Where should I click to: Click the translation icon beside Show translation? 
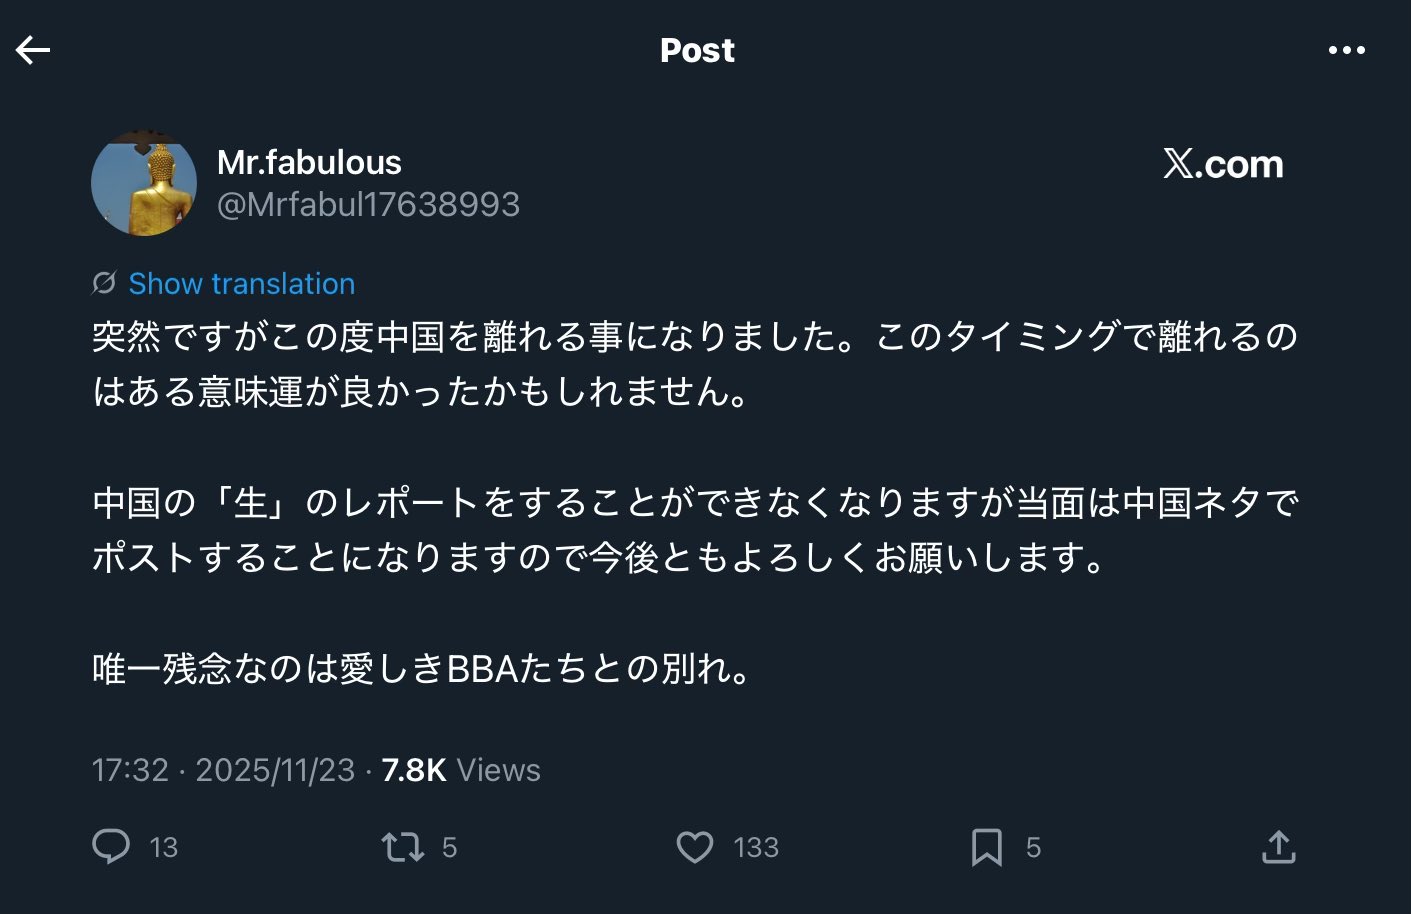click(x=104, y=284)
